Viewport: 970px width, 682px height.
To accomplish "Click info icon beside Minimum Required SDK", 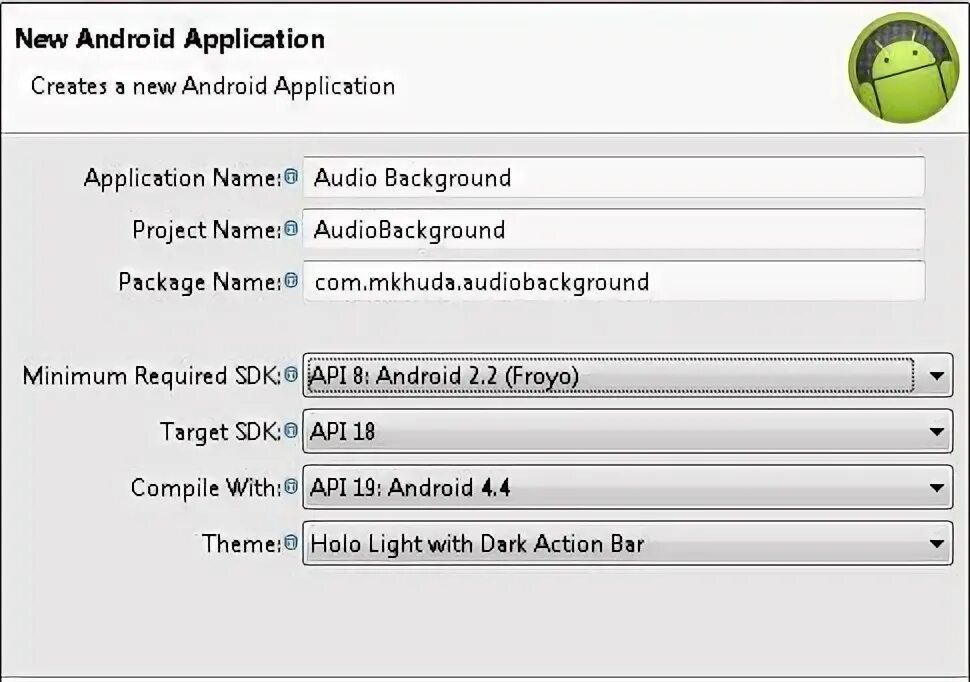I will point(291,375).
